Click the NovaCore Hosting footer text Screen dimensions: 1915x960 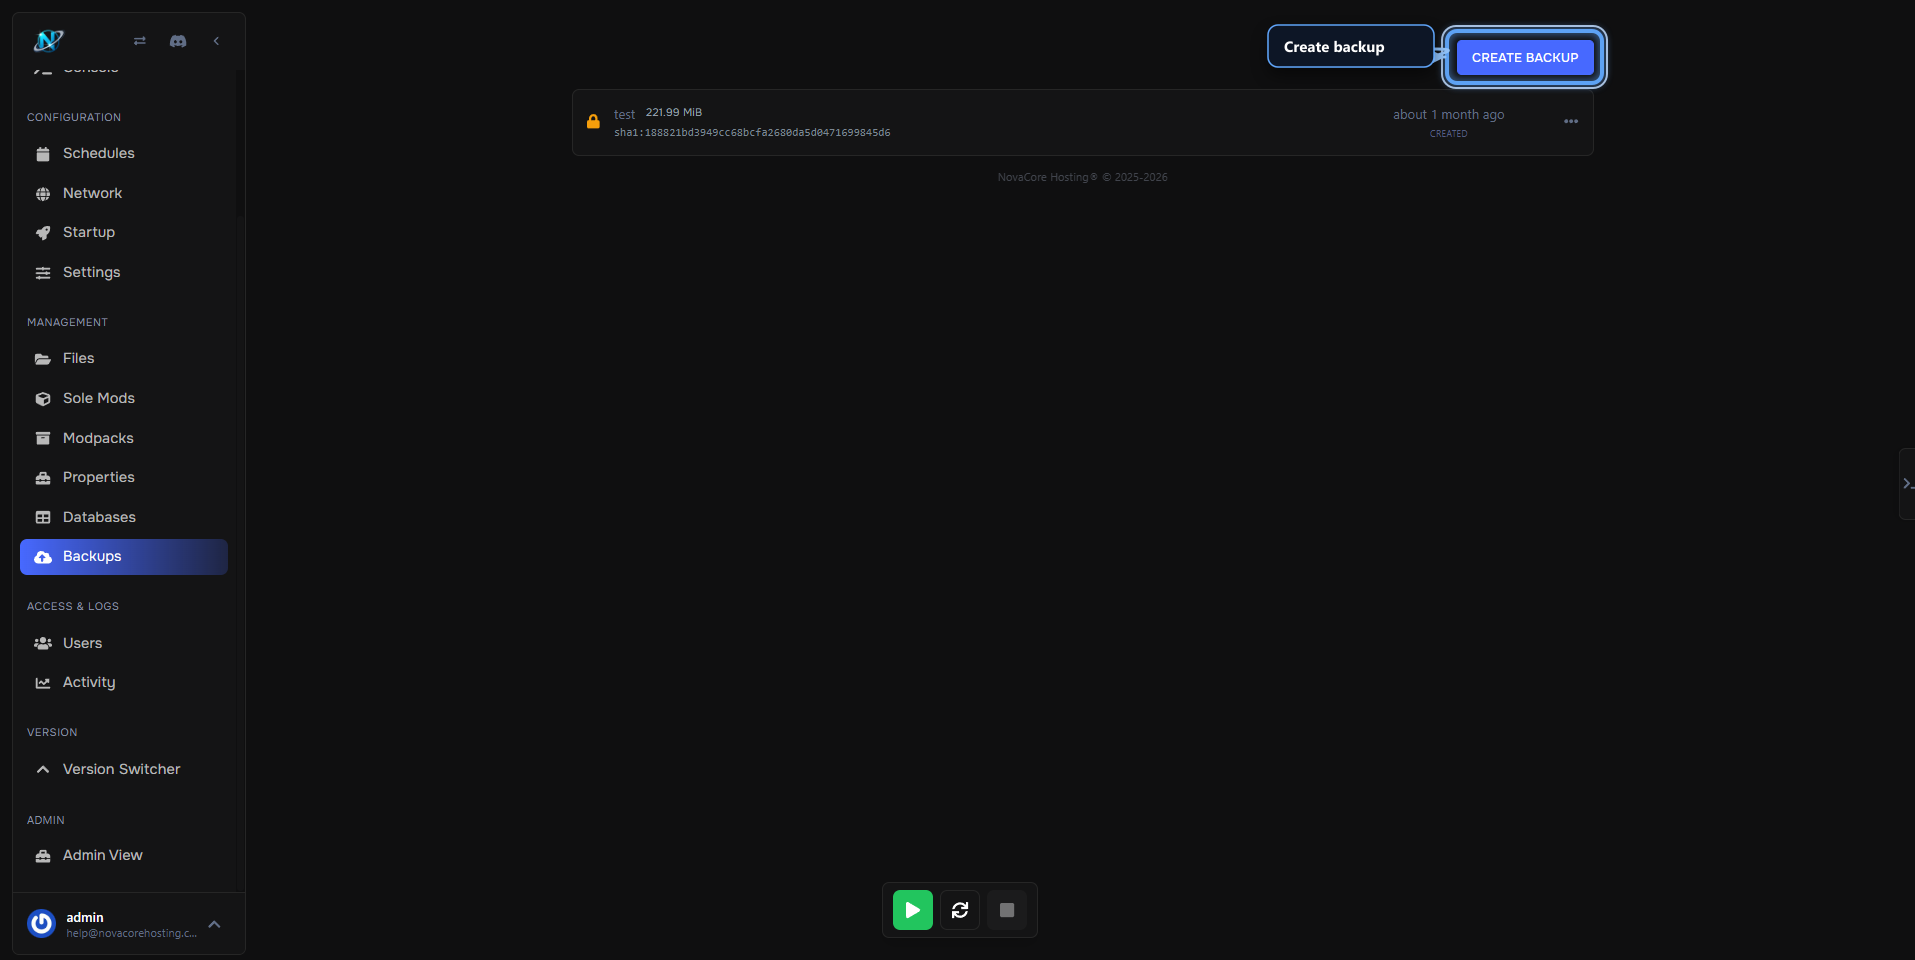(x=1082, y=177)
